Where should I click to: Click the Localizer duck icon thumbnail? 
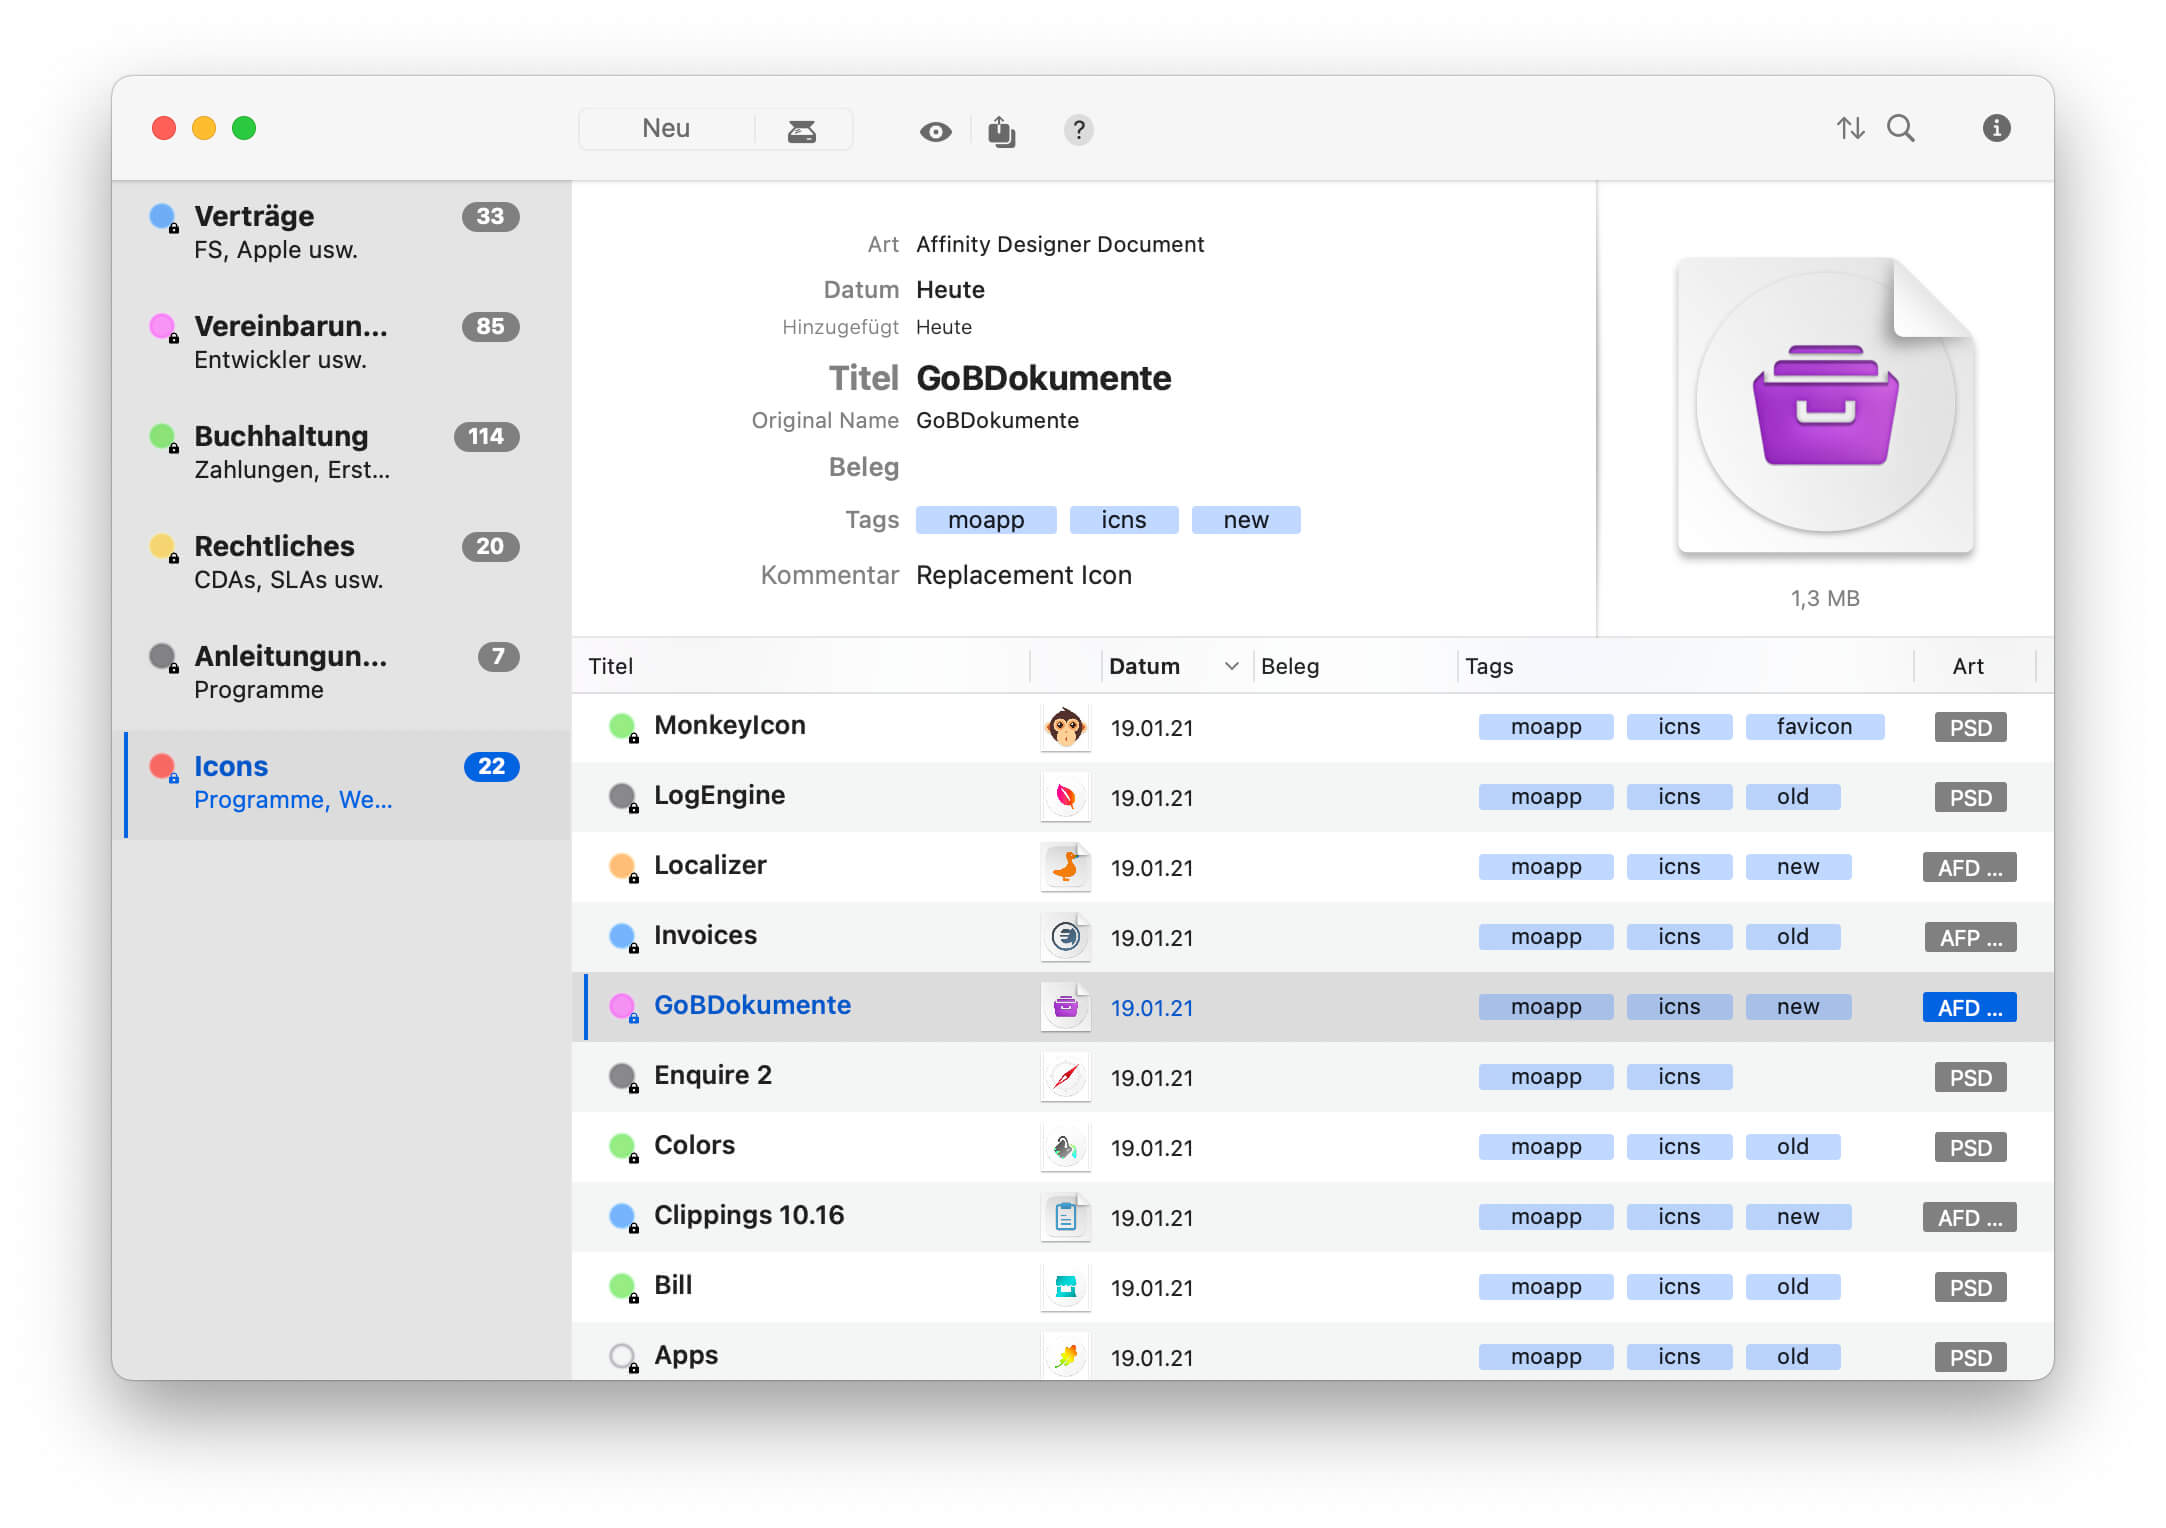[x=1065, y=867]
